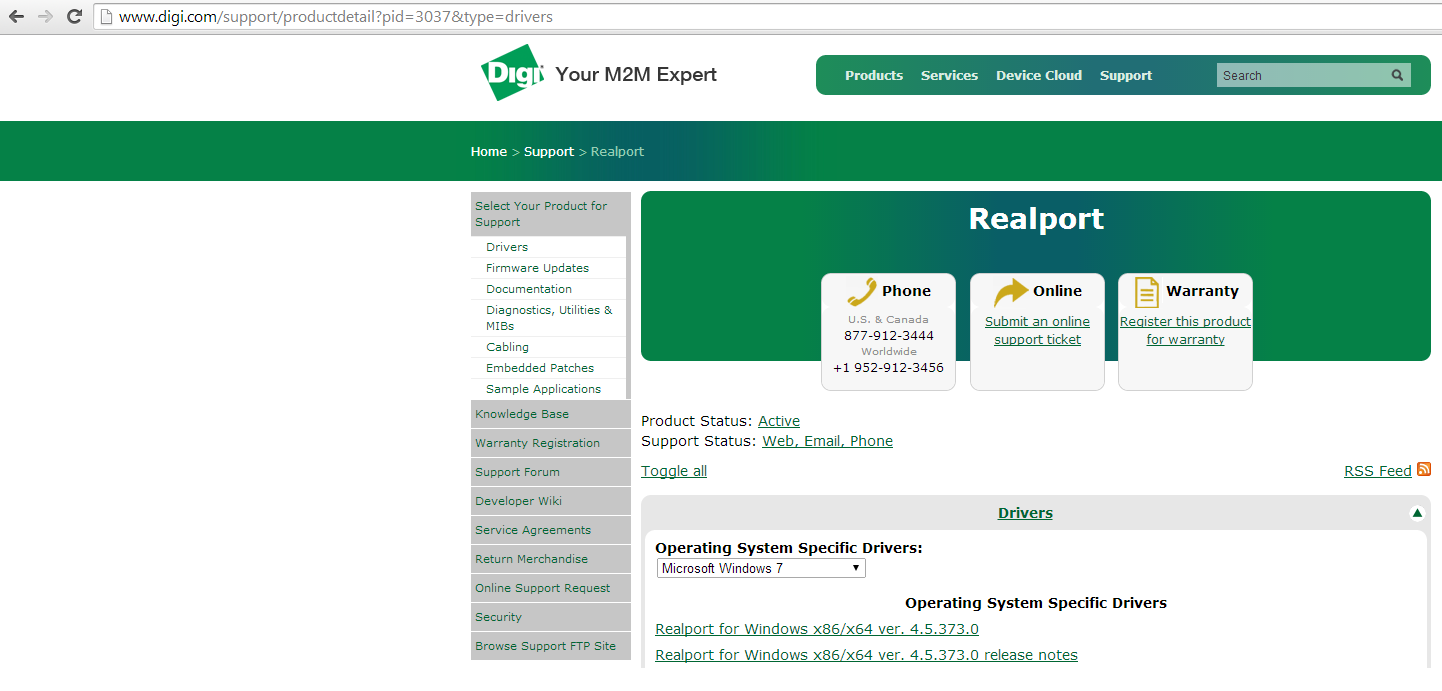This screenshot has width=1442, height=691.
Task: Open the Products menu
Action: 873,75
